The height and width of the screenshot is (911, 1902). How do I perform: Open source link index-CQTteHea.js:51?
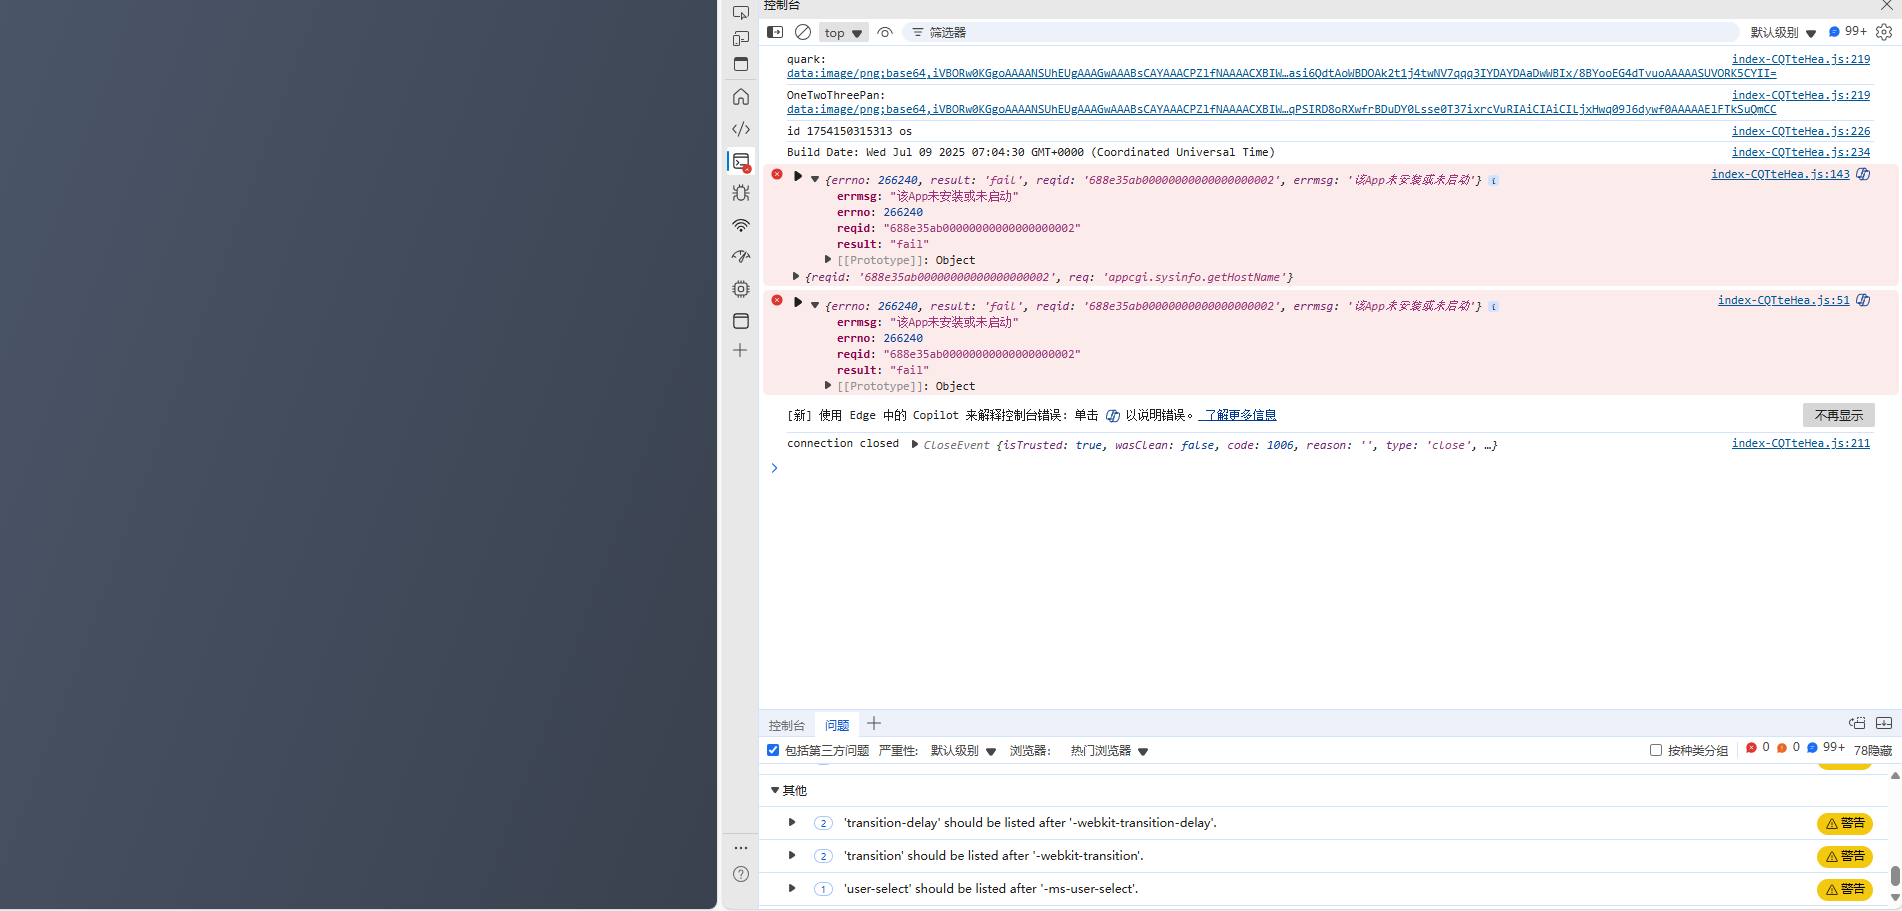[1784, 300]
